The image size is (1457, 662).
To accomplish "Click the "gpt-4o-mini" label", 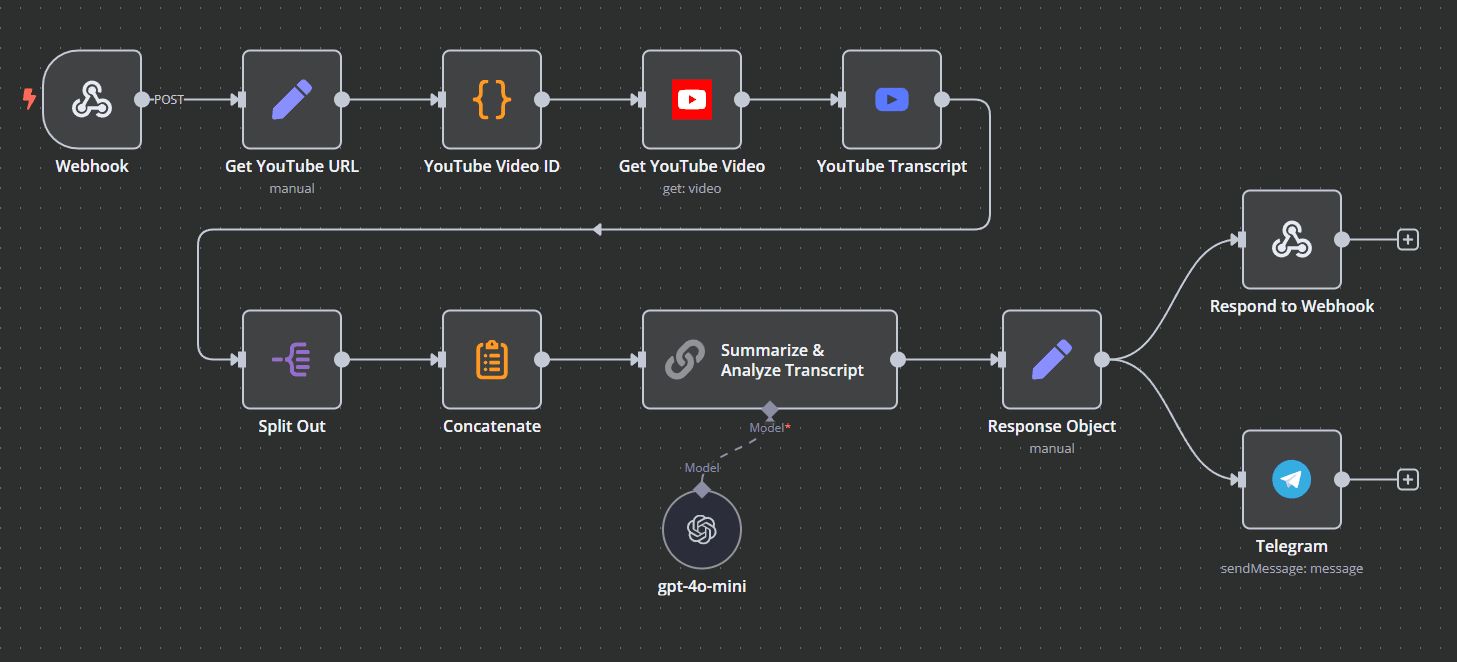I will coord(702,586).
